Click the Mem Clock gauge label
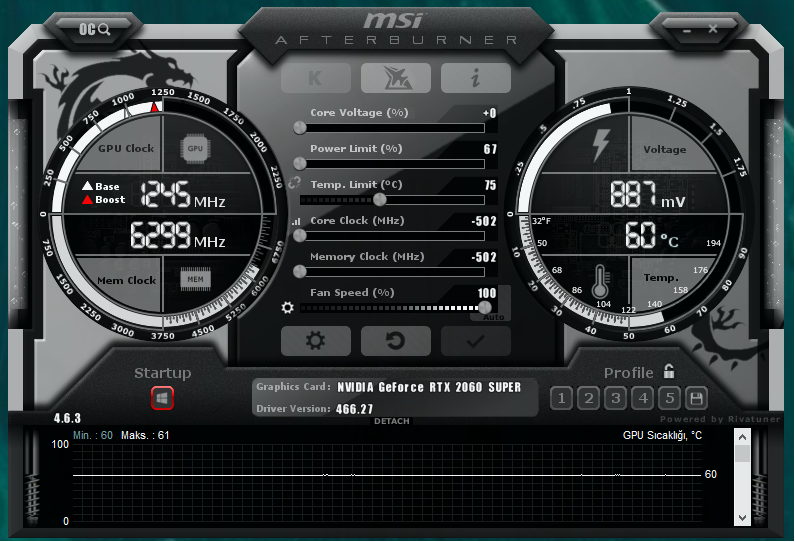This screenshot has width=795, height=542. 126,280
